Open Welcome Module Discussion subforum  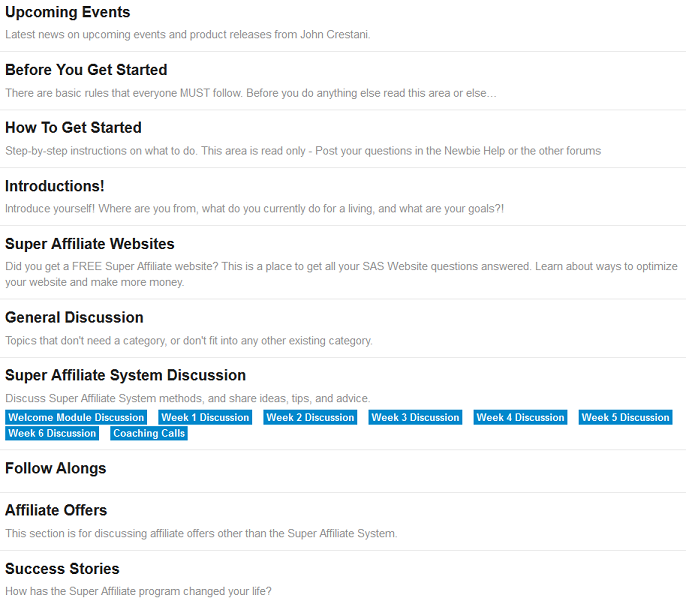click(76, 417)
